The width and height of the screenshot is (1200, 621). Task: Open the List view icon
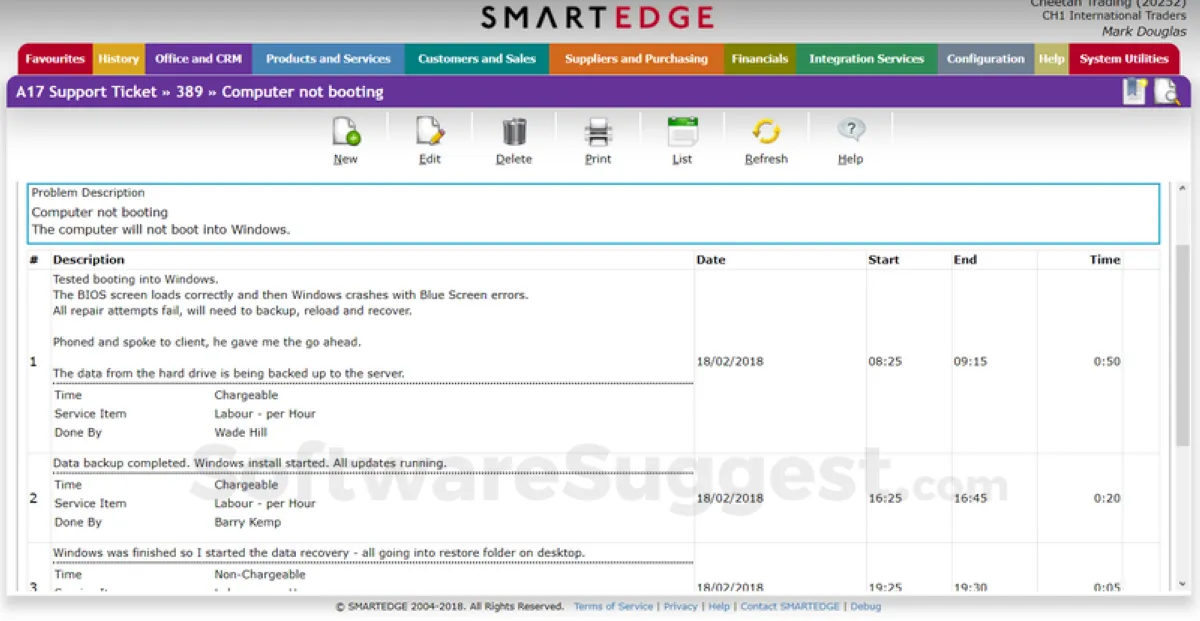[682, 131]
